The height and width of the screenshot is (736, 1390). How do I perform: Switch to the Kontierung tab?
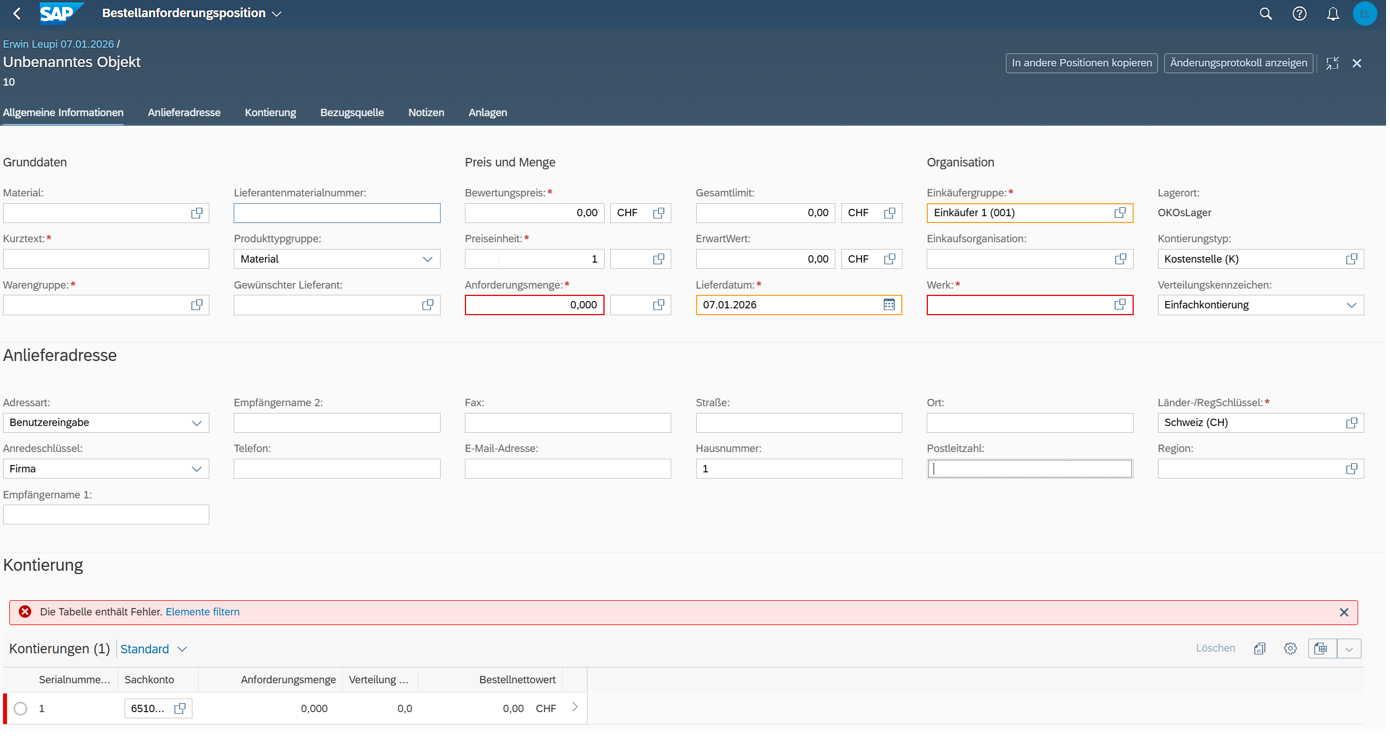click(x=271, y=113)
